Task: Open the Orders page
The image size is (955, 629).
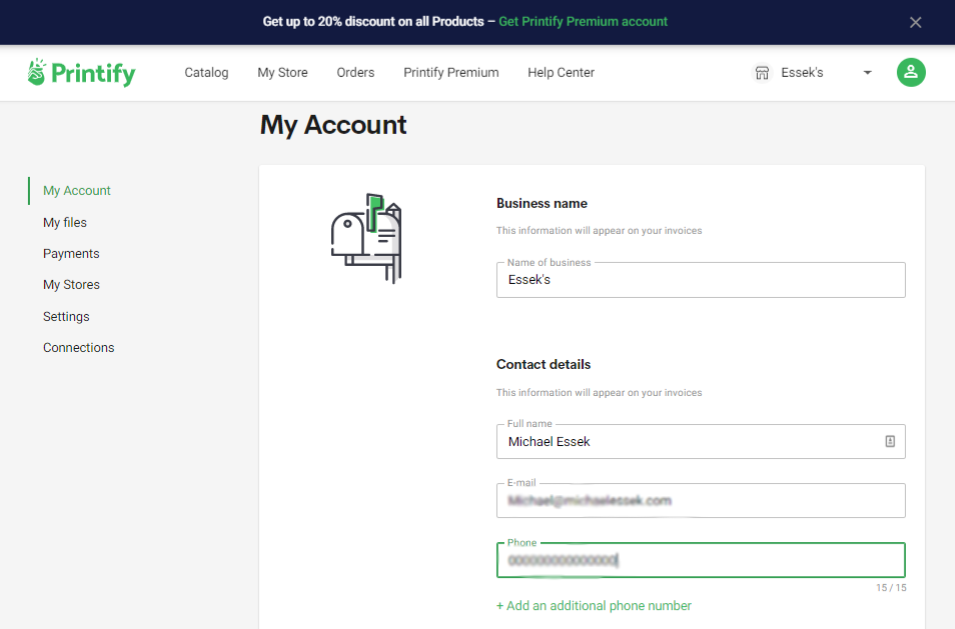Action: click(356, 72)
